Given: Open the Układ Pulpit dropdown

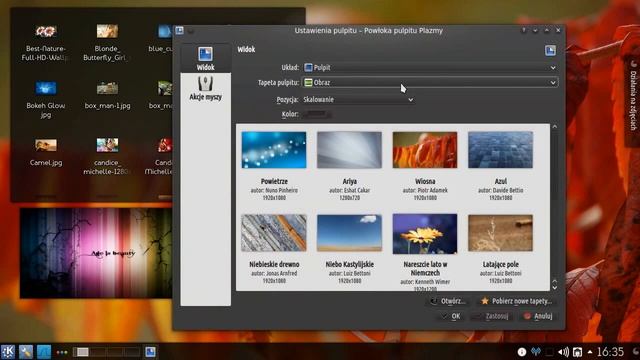Looking at the screenshot, I should [x=430, y=67].
